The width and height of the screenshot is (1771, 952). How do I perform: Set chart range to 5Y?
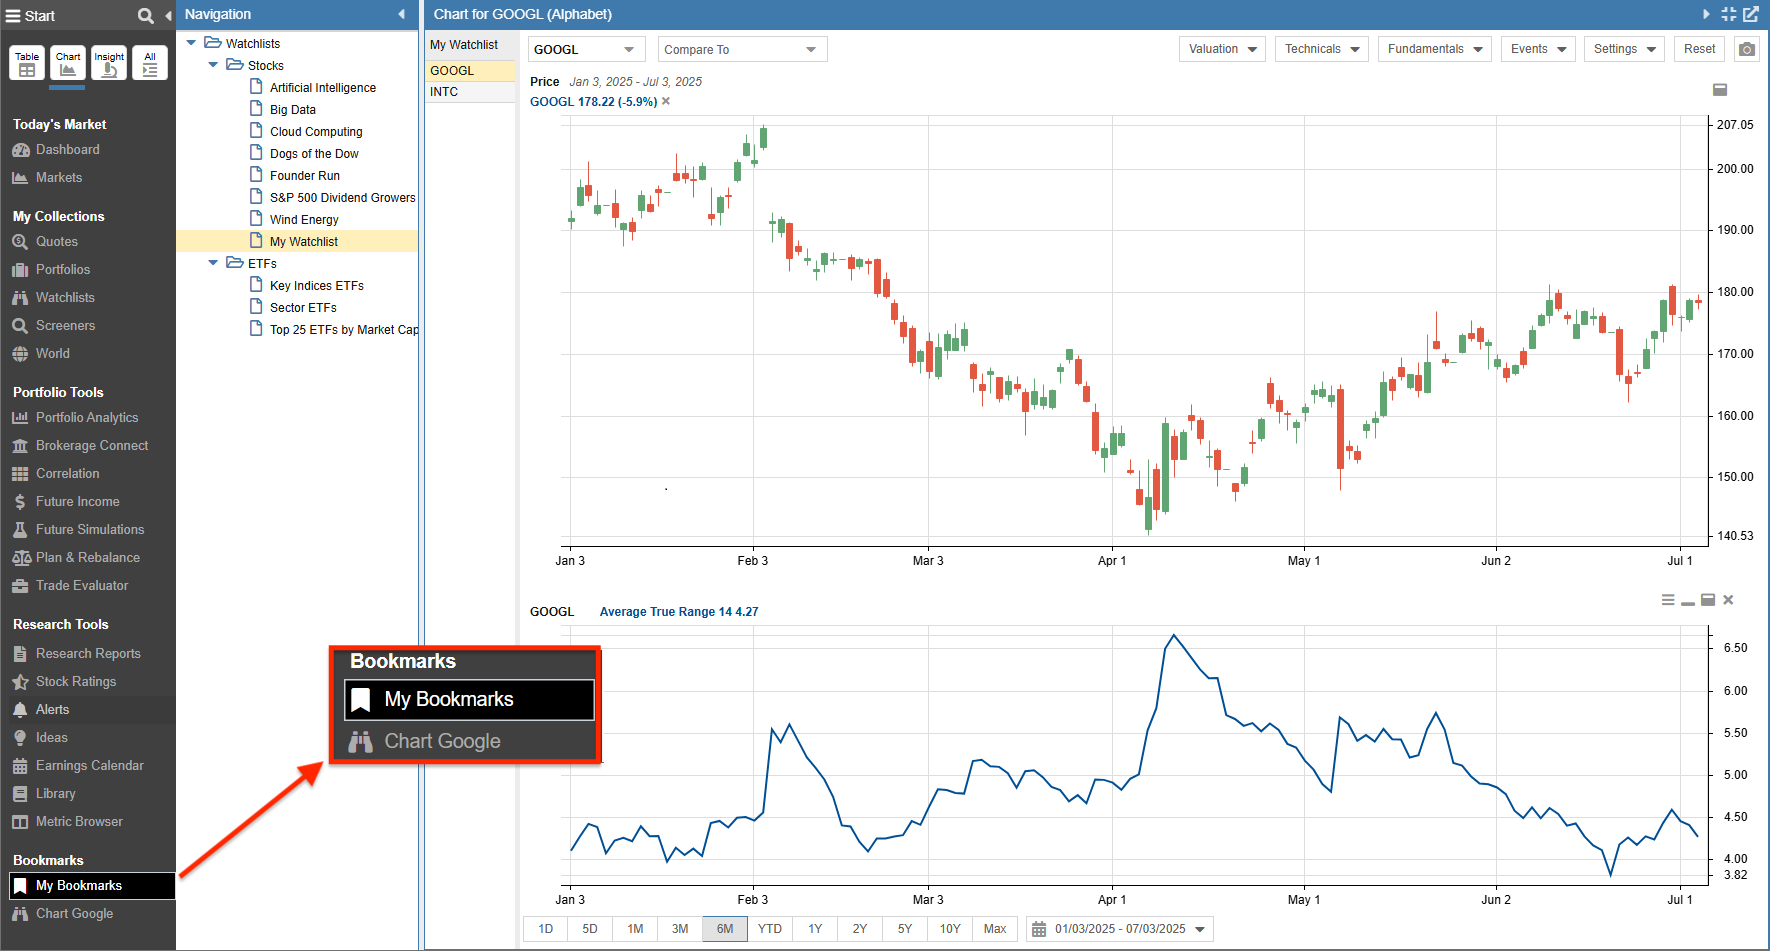click(x=905, y=929)
